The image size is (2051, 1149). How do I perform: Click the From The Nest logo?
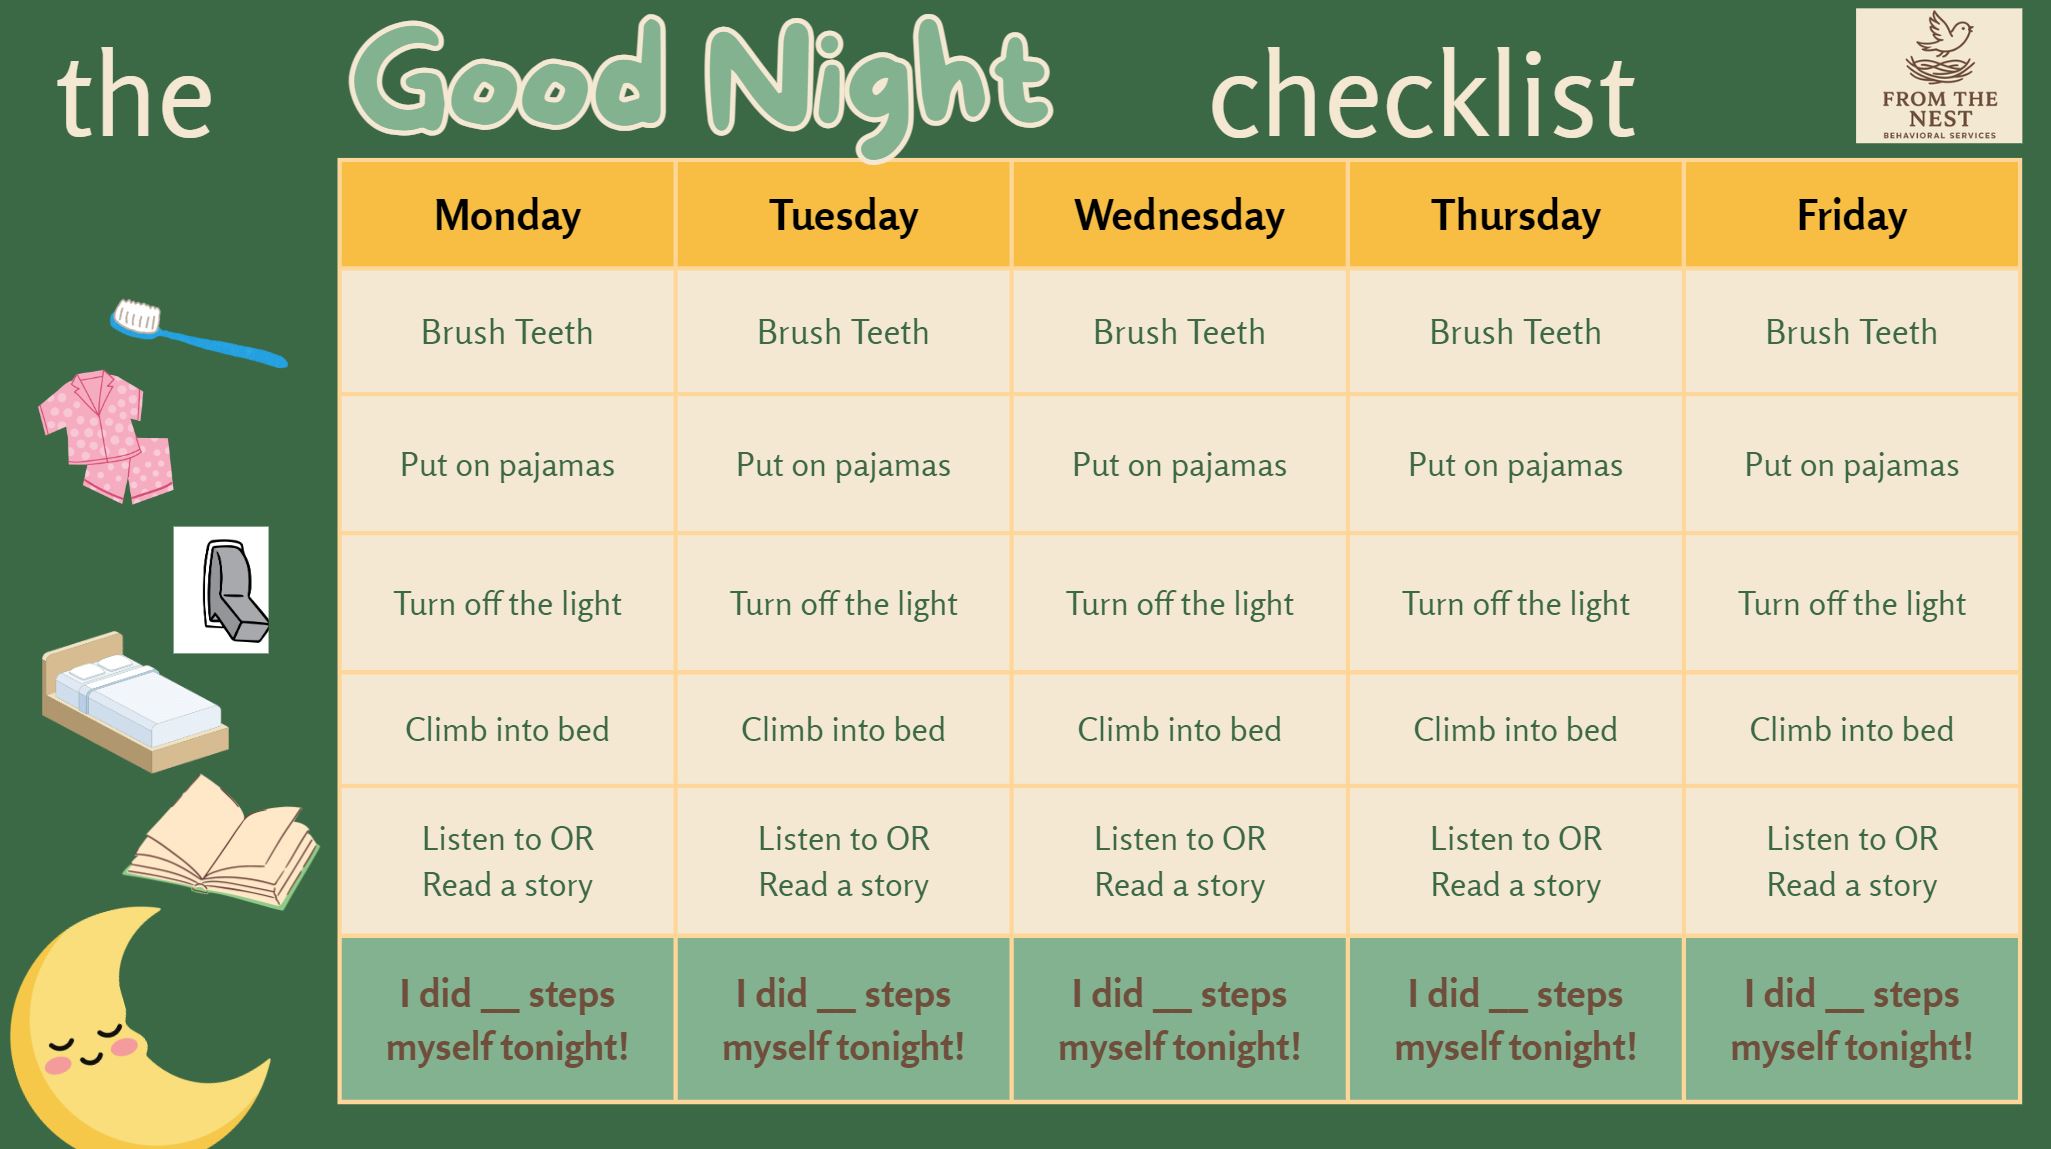(x=1938, y=76)
